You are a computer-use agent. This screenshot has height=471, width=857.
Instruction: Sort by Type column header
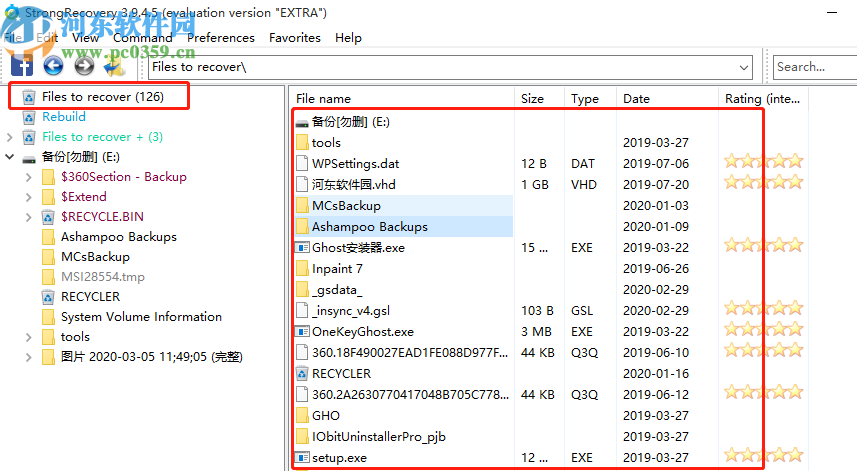(590, 99)
